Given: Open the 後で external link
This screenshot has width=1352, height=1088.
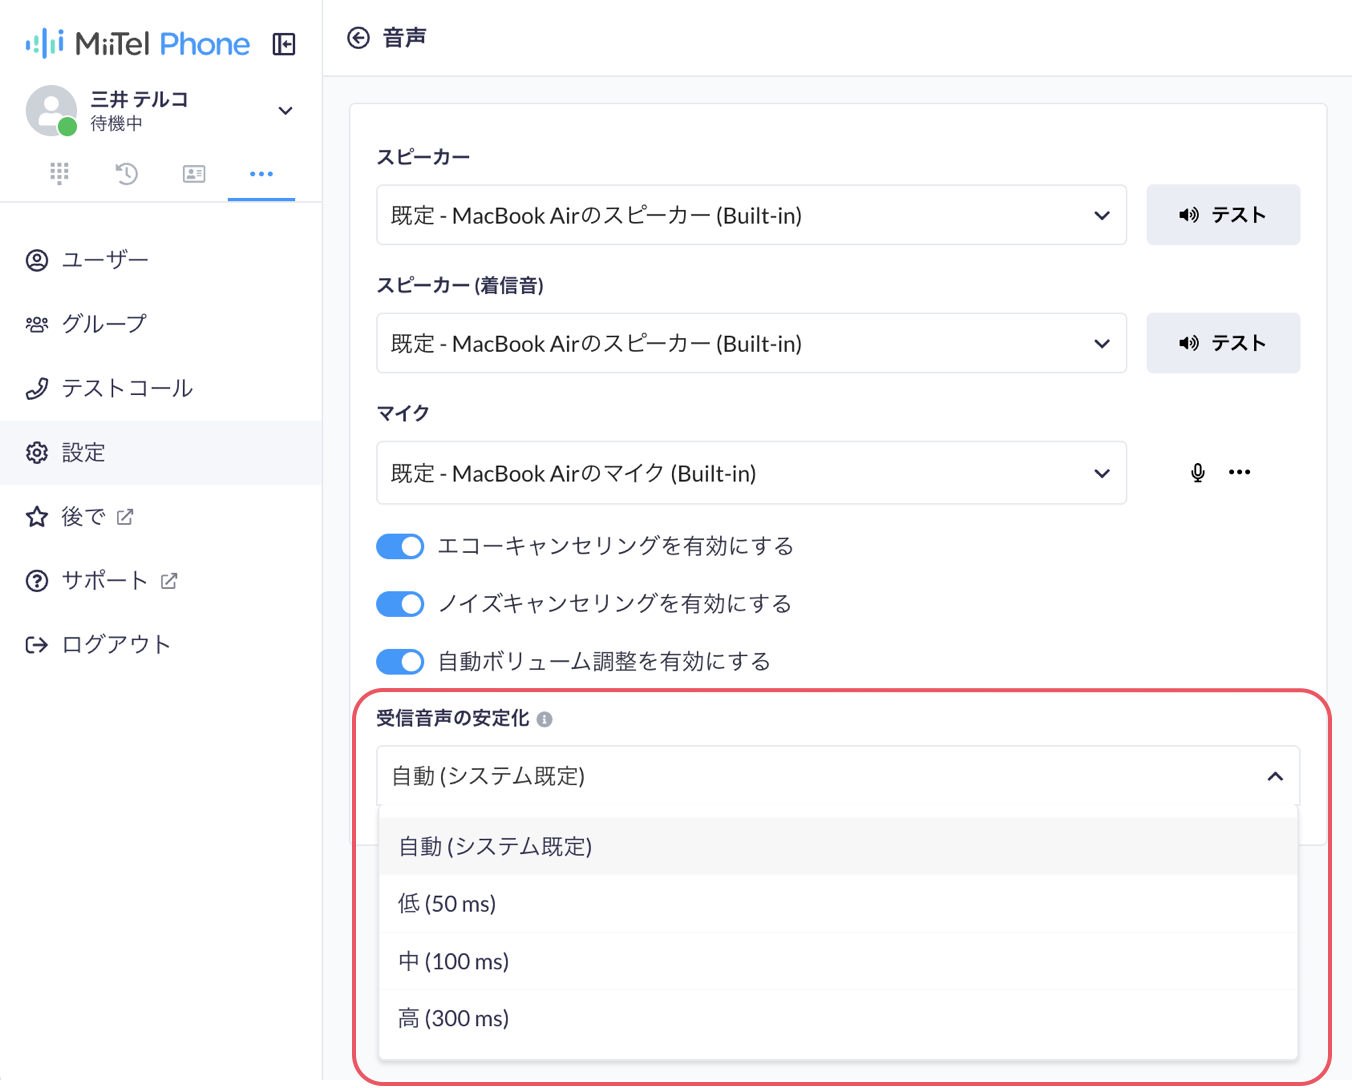Looking at the screenshot, I should (x=161, y=516).
